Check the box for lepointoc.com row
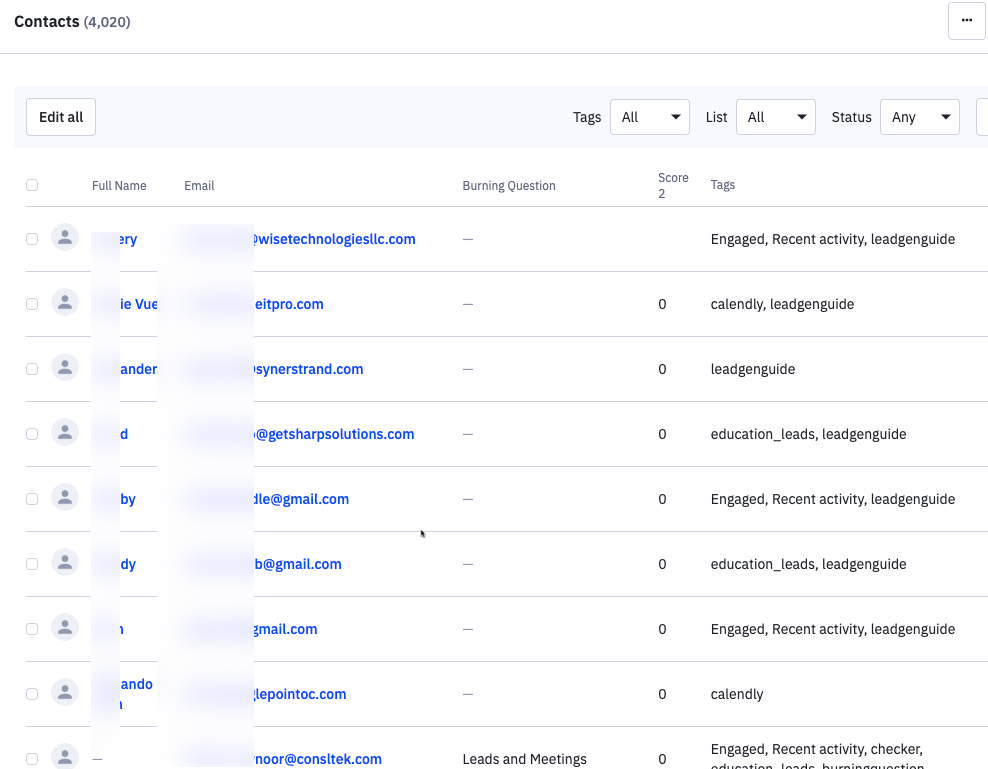Image resolution: width=988 pixels, height=769 pixels. 32,693
